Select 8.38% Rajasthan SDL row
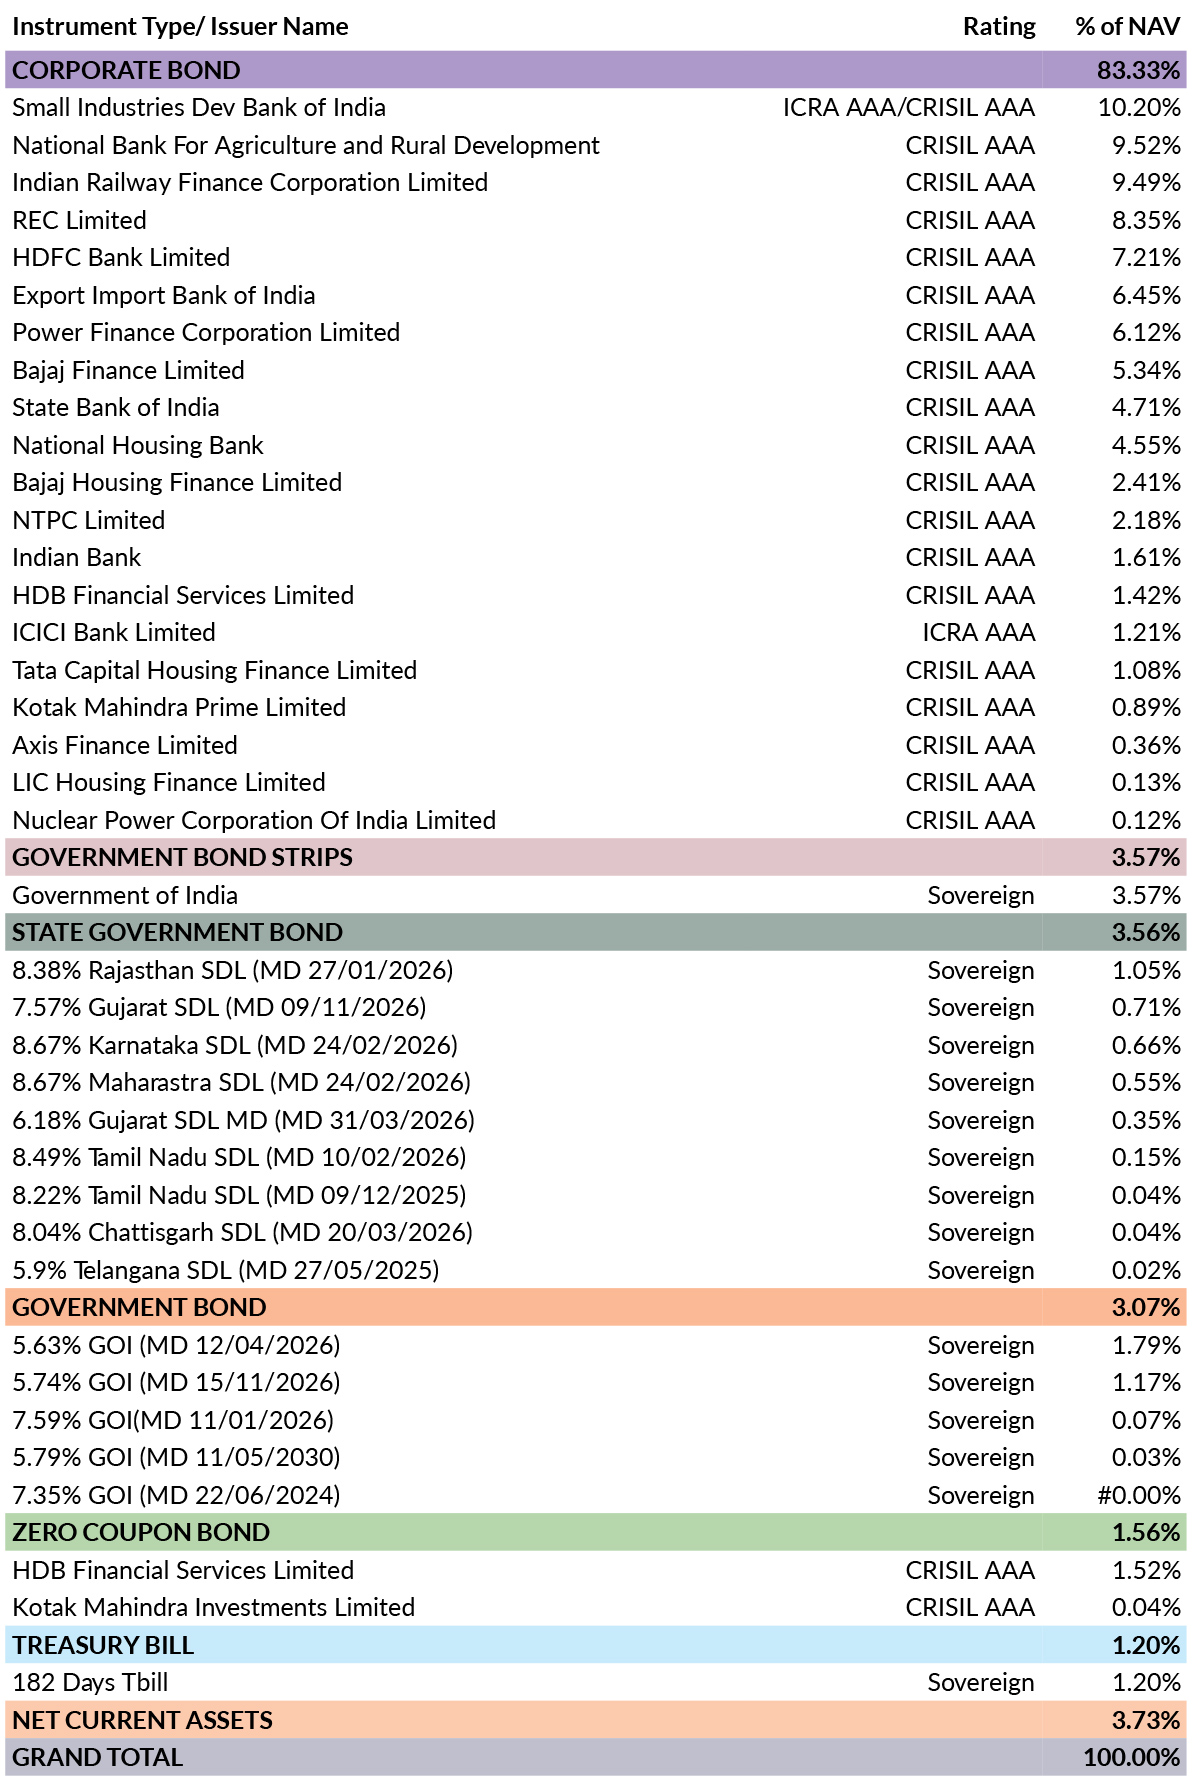Viewport: 1195px width, 1791px height. click(x=596, y=970)
